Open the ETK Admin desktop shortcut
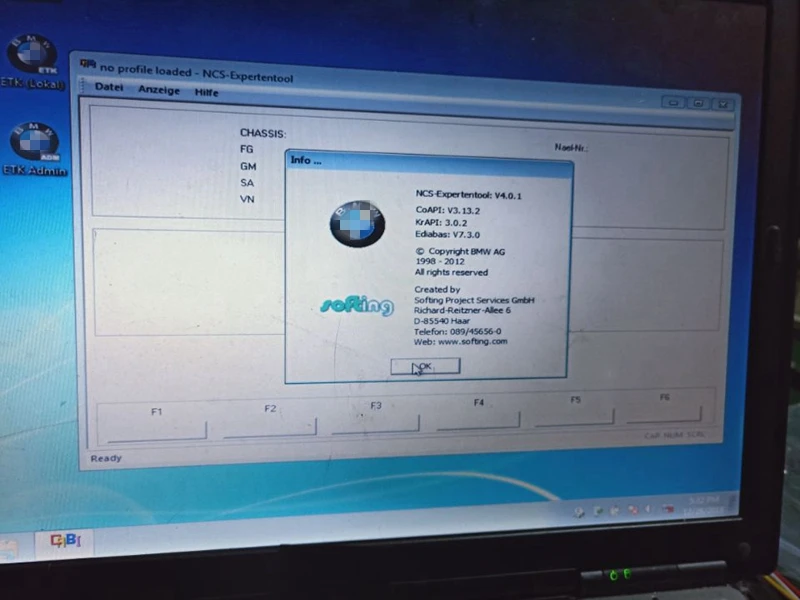Image resolution: width=800 pixels, height=600 pixels. 34,149
